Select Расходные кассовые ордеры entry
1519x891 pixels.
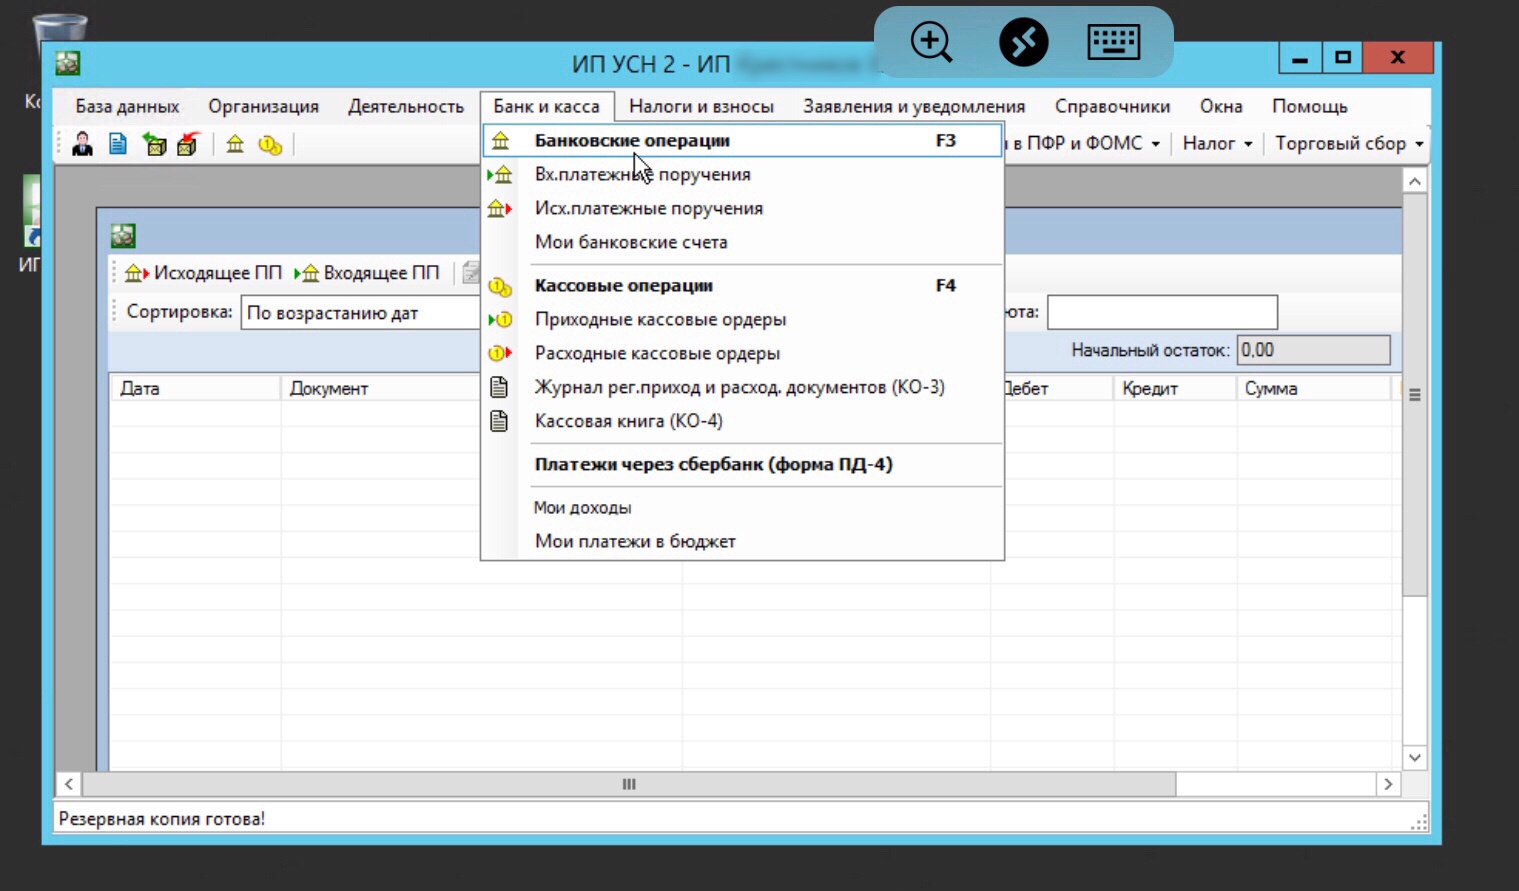(x=742, y=353)
